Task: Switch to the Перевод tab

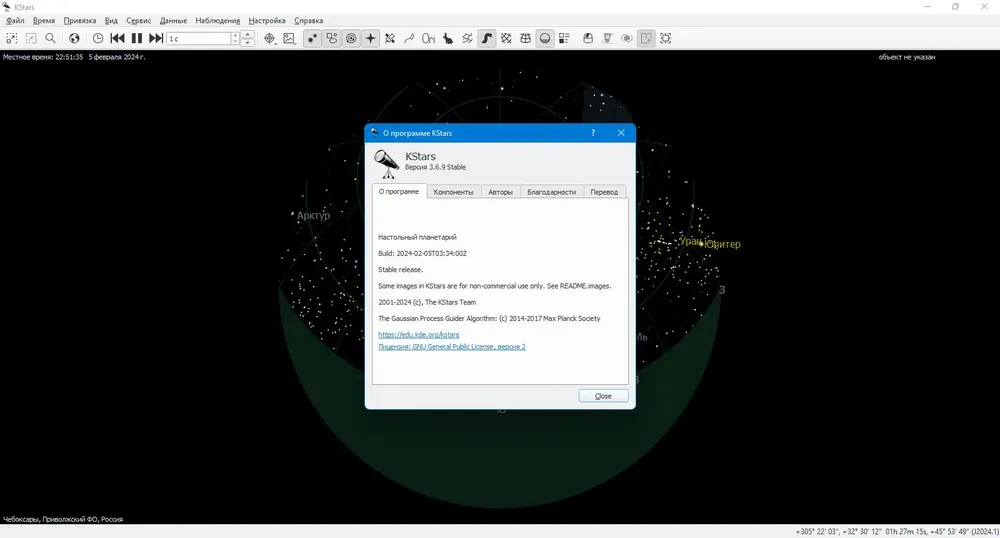Action: [x=604, y=192]
